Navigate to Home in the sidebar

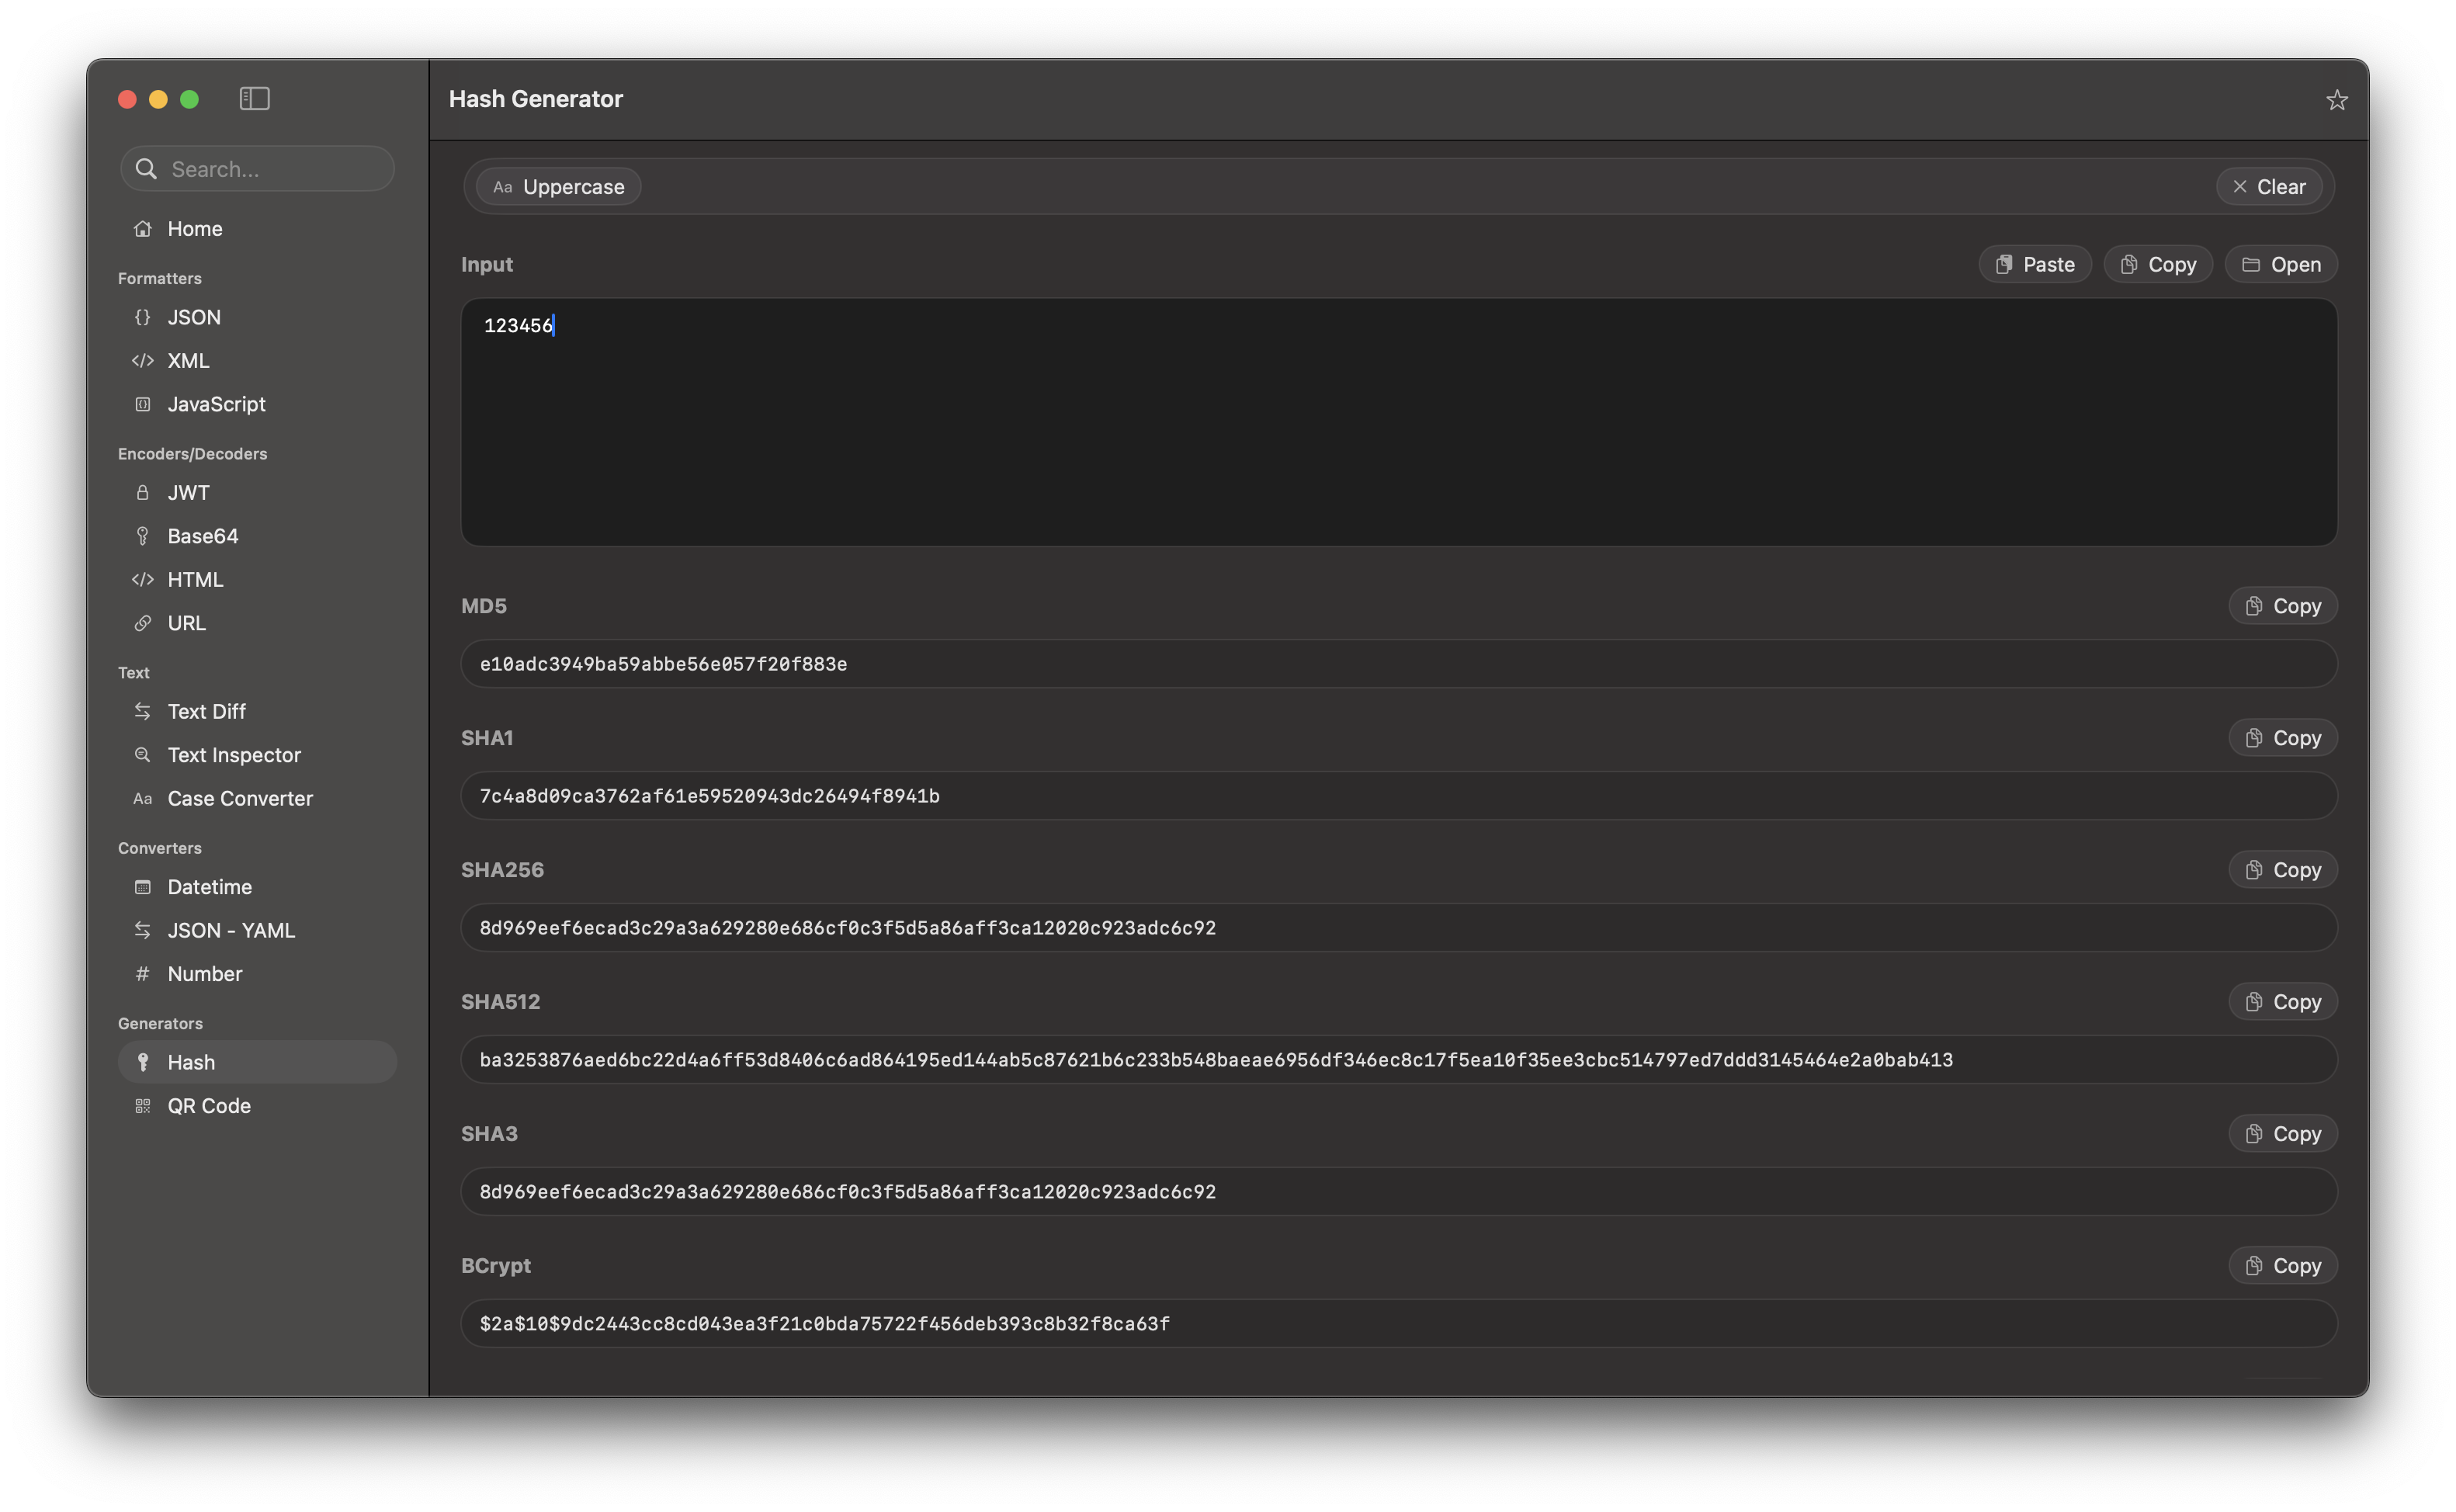pyautogui.click(x=194, y=229)
